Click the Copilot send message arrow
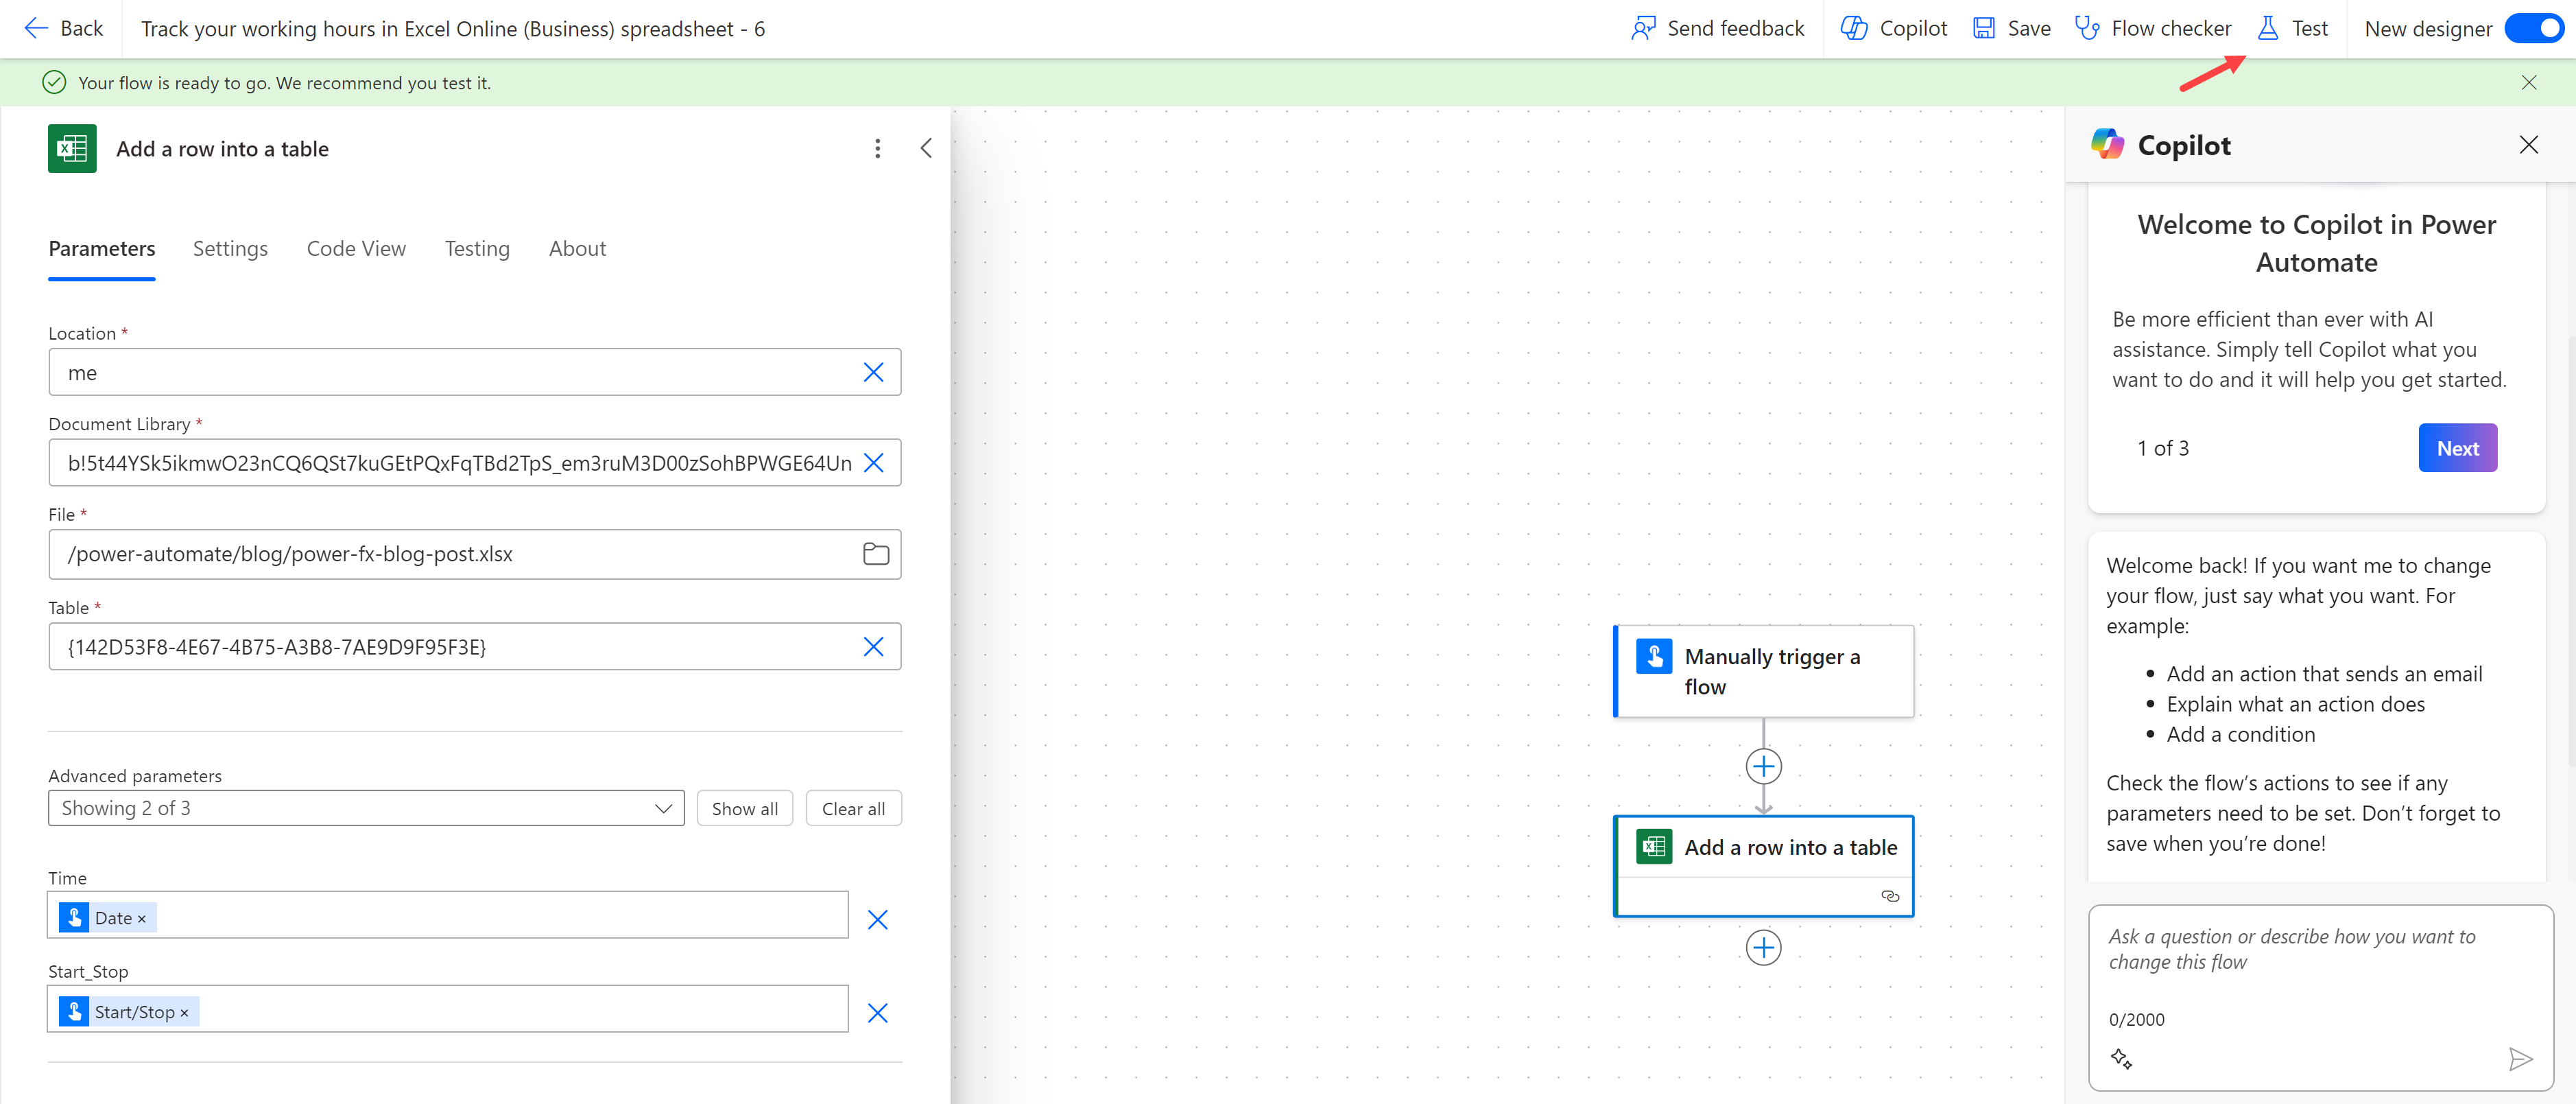 click(2520, 1059)
